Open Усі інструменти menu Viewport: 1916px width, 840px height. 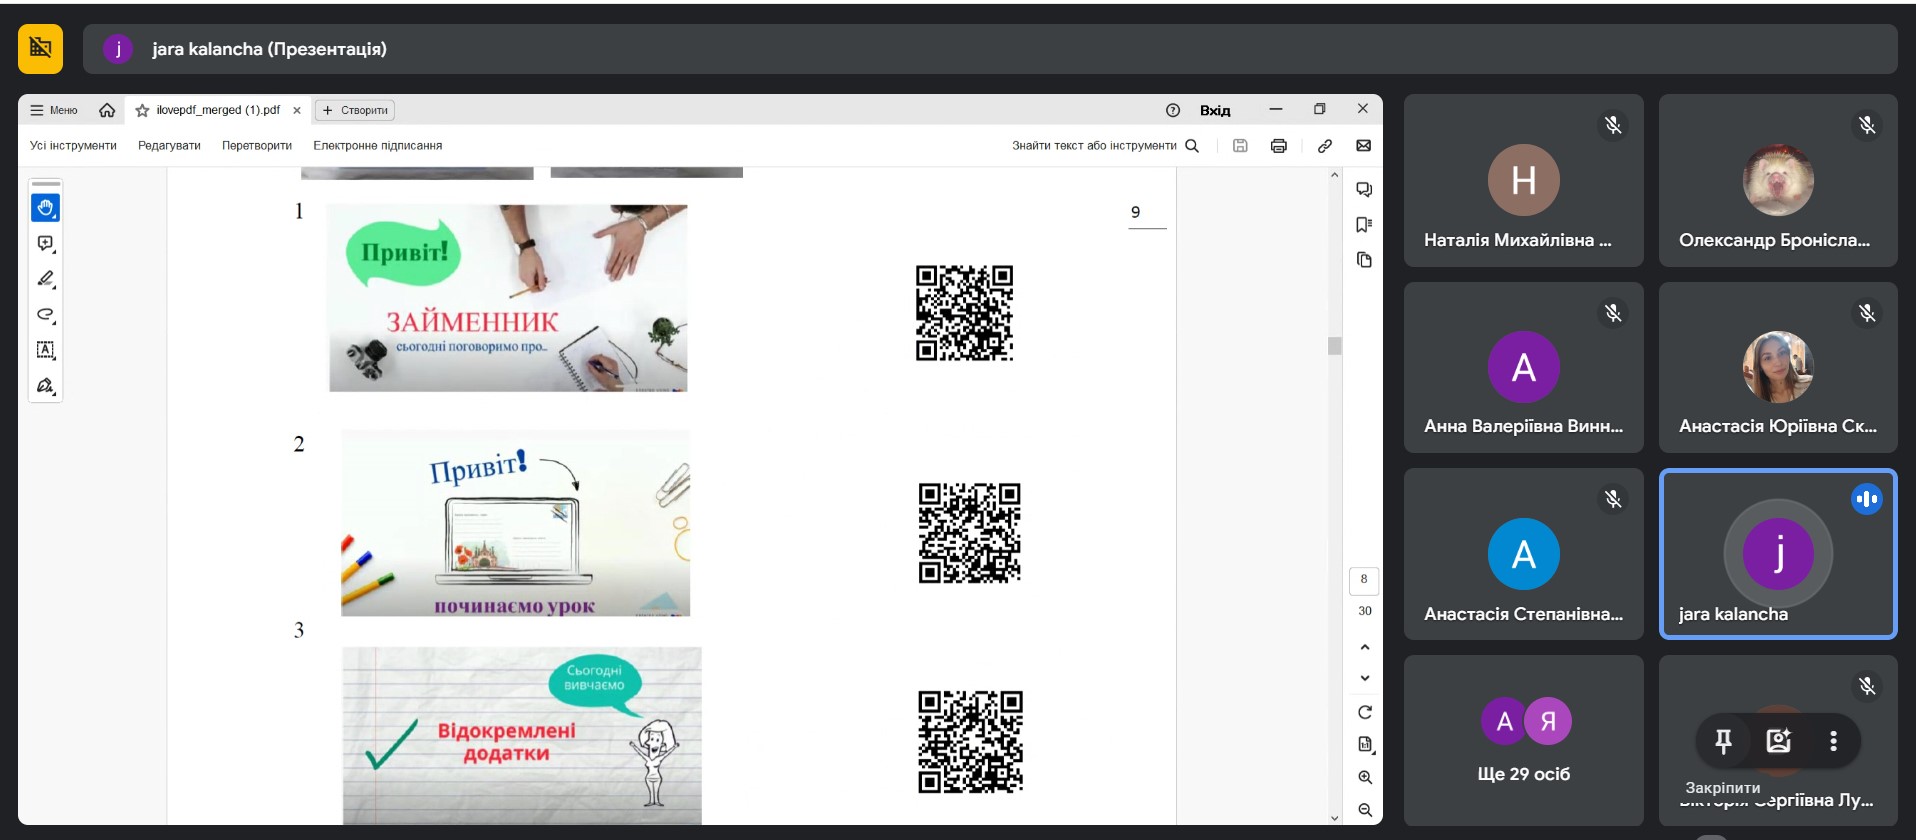tap(73, 145)
